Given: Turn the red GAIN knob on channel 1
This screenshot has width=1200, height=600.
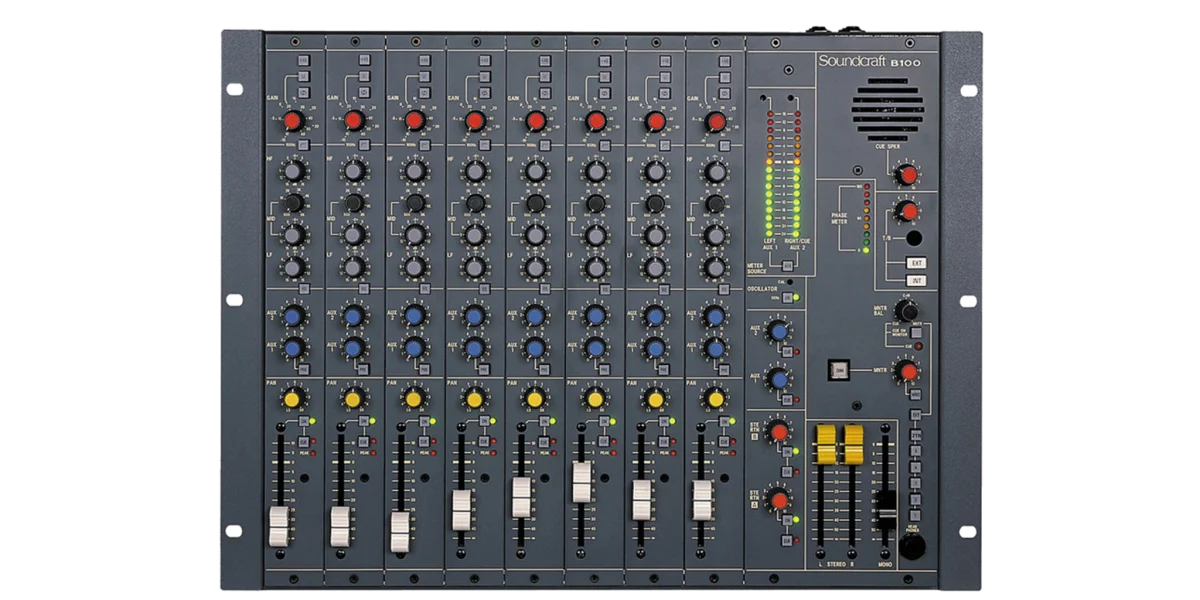Looking at the screenshot, I should pyautogui.click(x=293, y=121).
